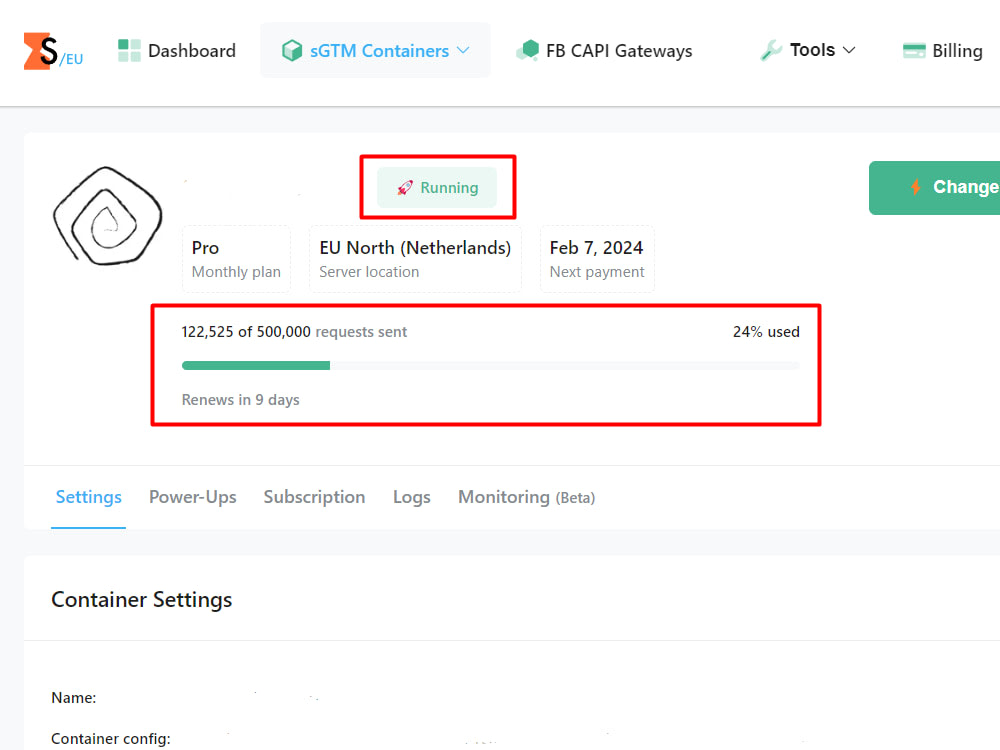This screenshot has width=1000, height=750.
Task: Click the Running status badge
Action: [437, 188]
